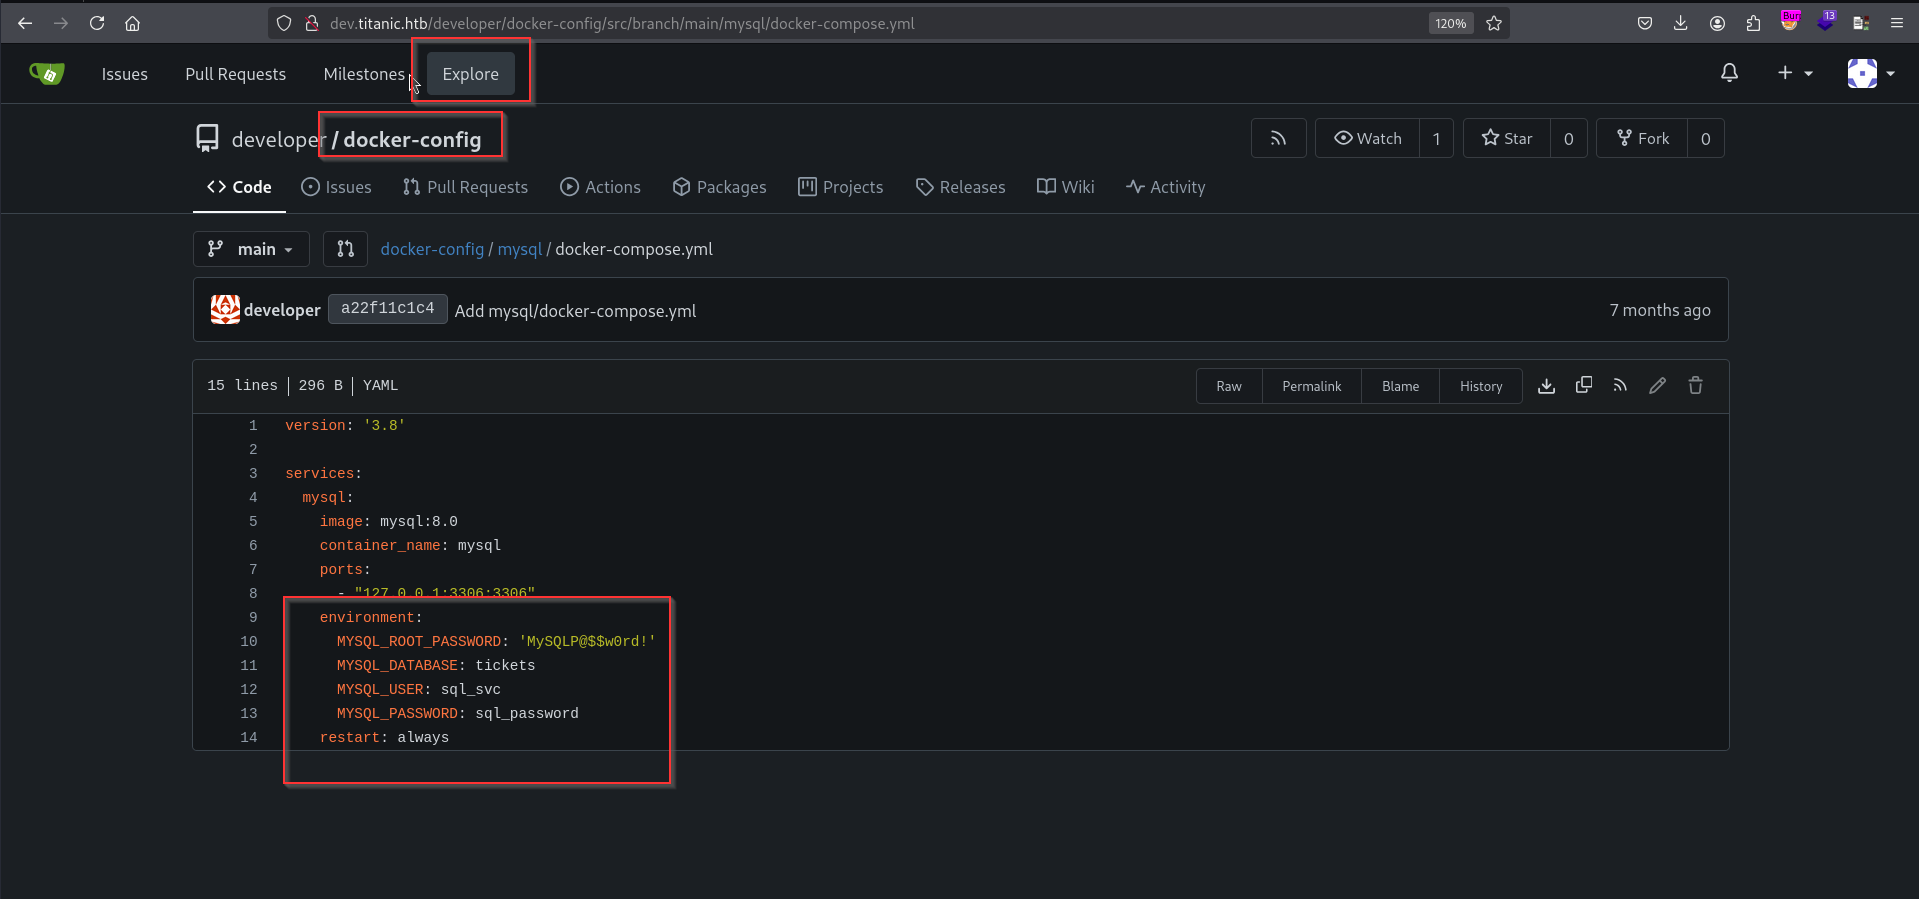This screenshot has height=899, width=1919.
Task: Copy file content to clipboard
Action: 1583,386
